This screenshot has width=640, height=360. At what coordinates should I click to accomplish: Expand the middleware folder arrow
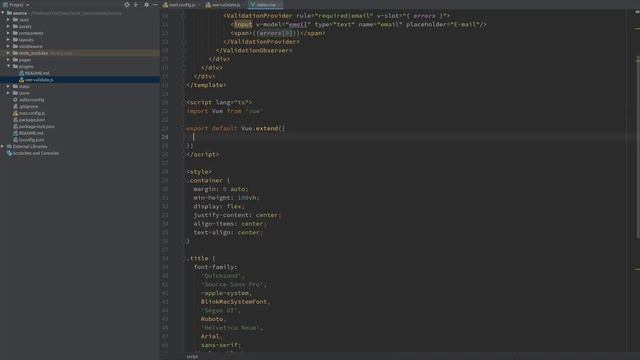[8, 46]
